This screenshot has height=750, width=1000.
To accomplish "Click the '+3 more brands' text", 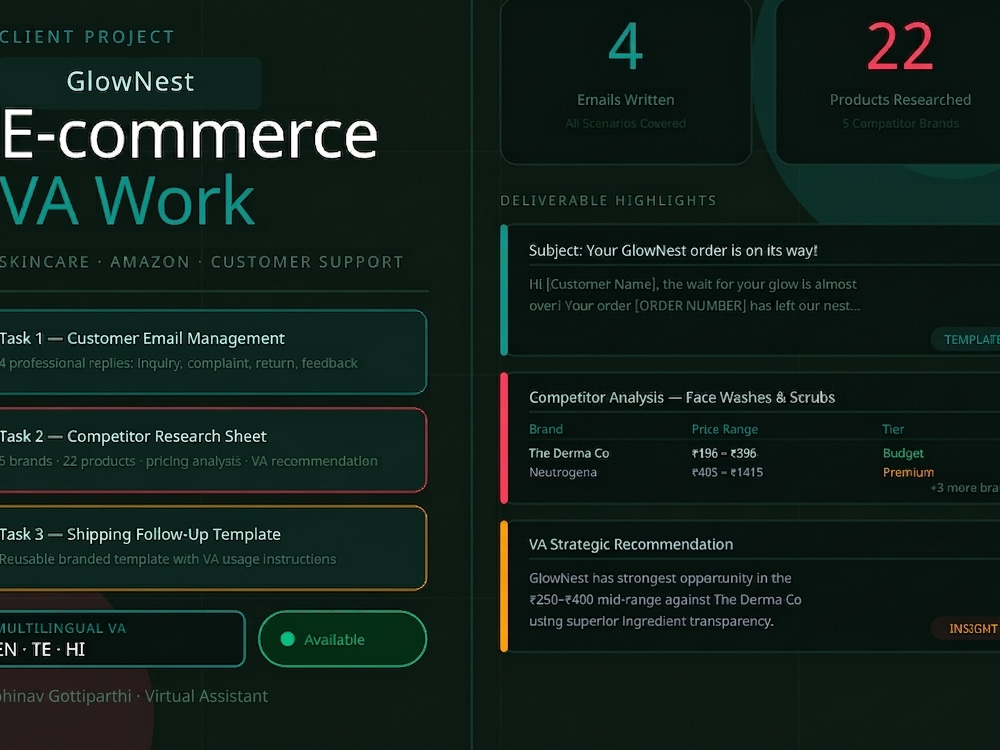I will pos(965,488).
